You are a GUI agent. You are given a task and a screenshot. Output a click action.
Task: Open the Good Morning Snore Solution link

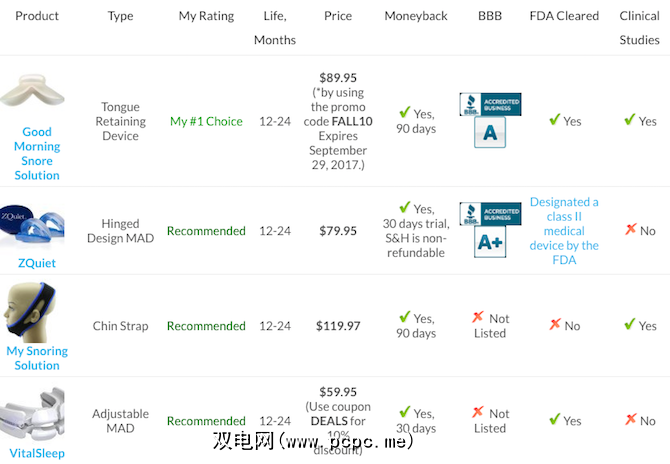[37, 153]
